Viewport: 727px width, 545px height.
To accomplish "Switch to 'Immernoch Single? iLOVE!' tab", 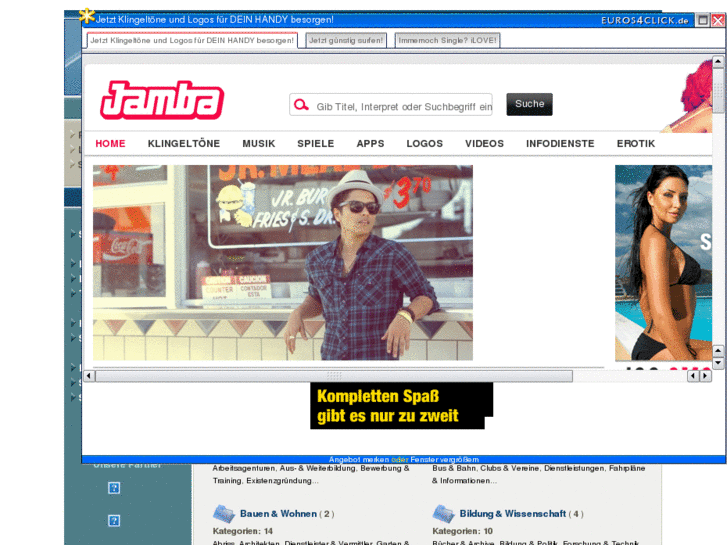I will pyautogui.click(x=447, y=40).
